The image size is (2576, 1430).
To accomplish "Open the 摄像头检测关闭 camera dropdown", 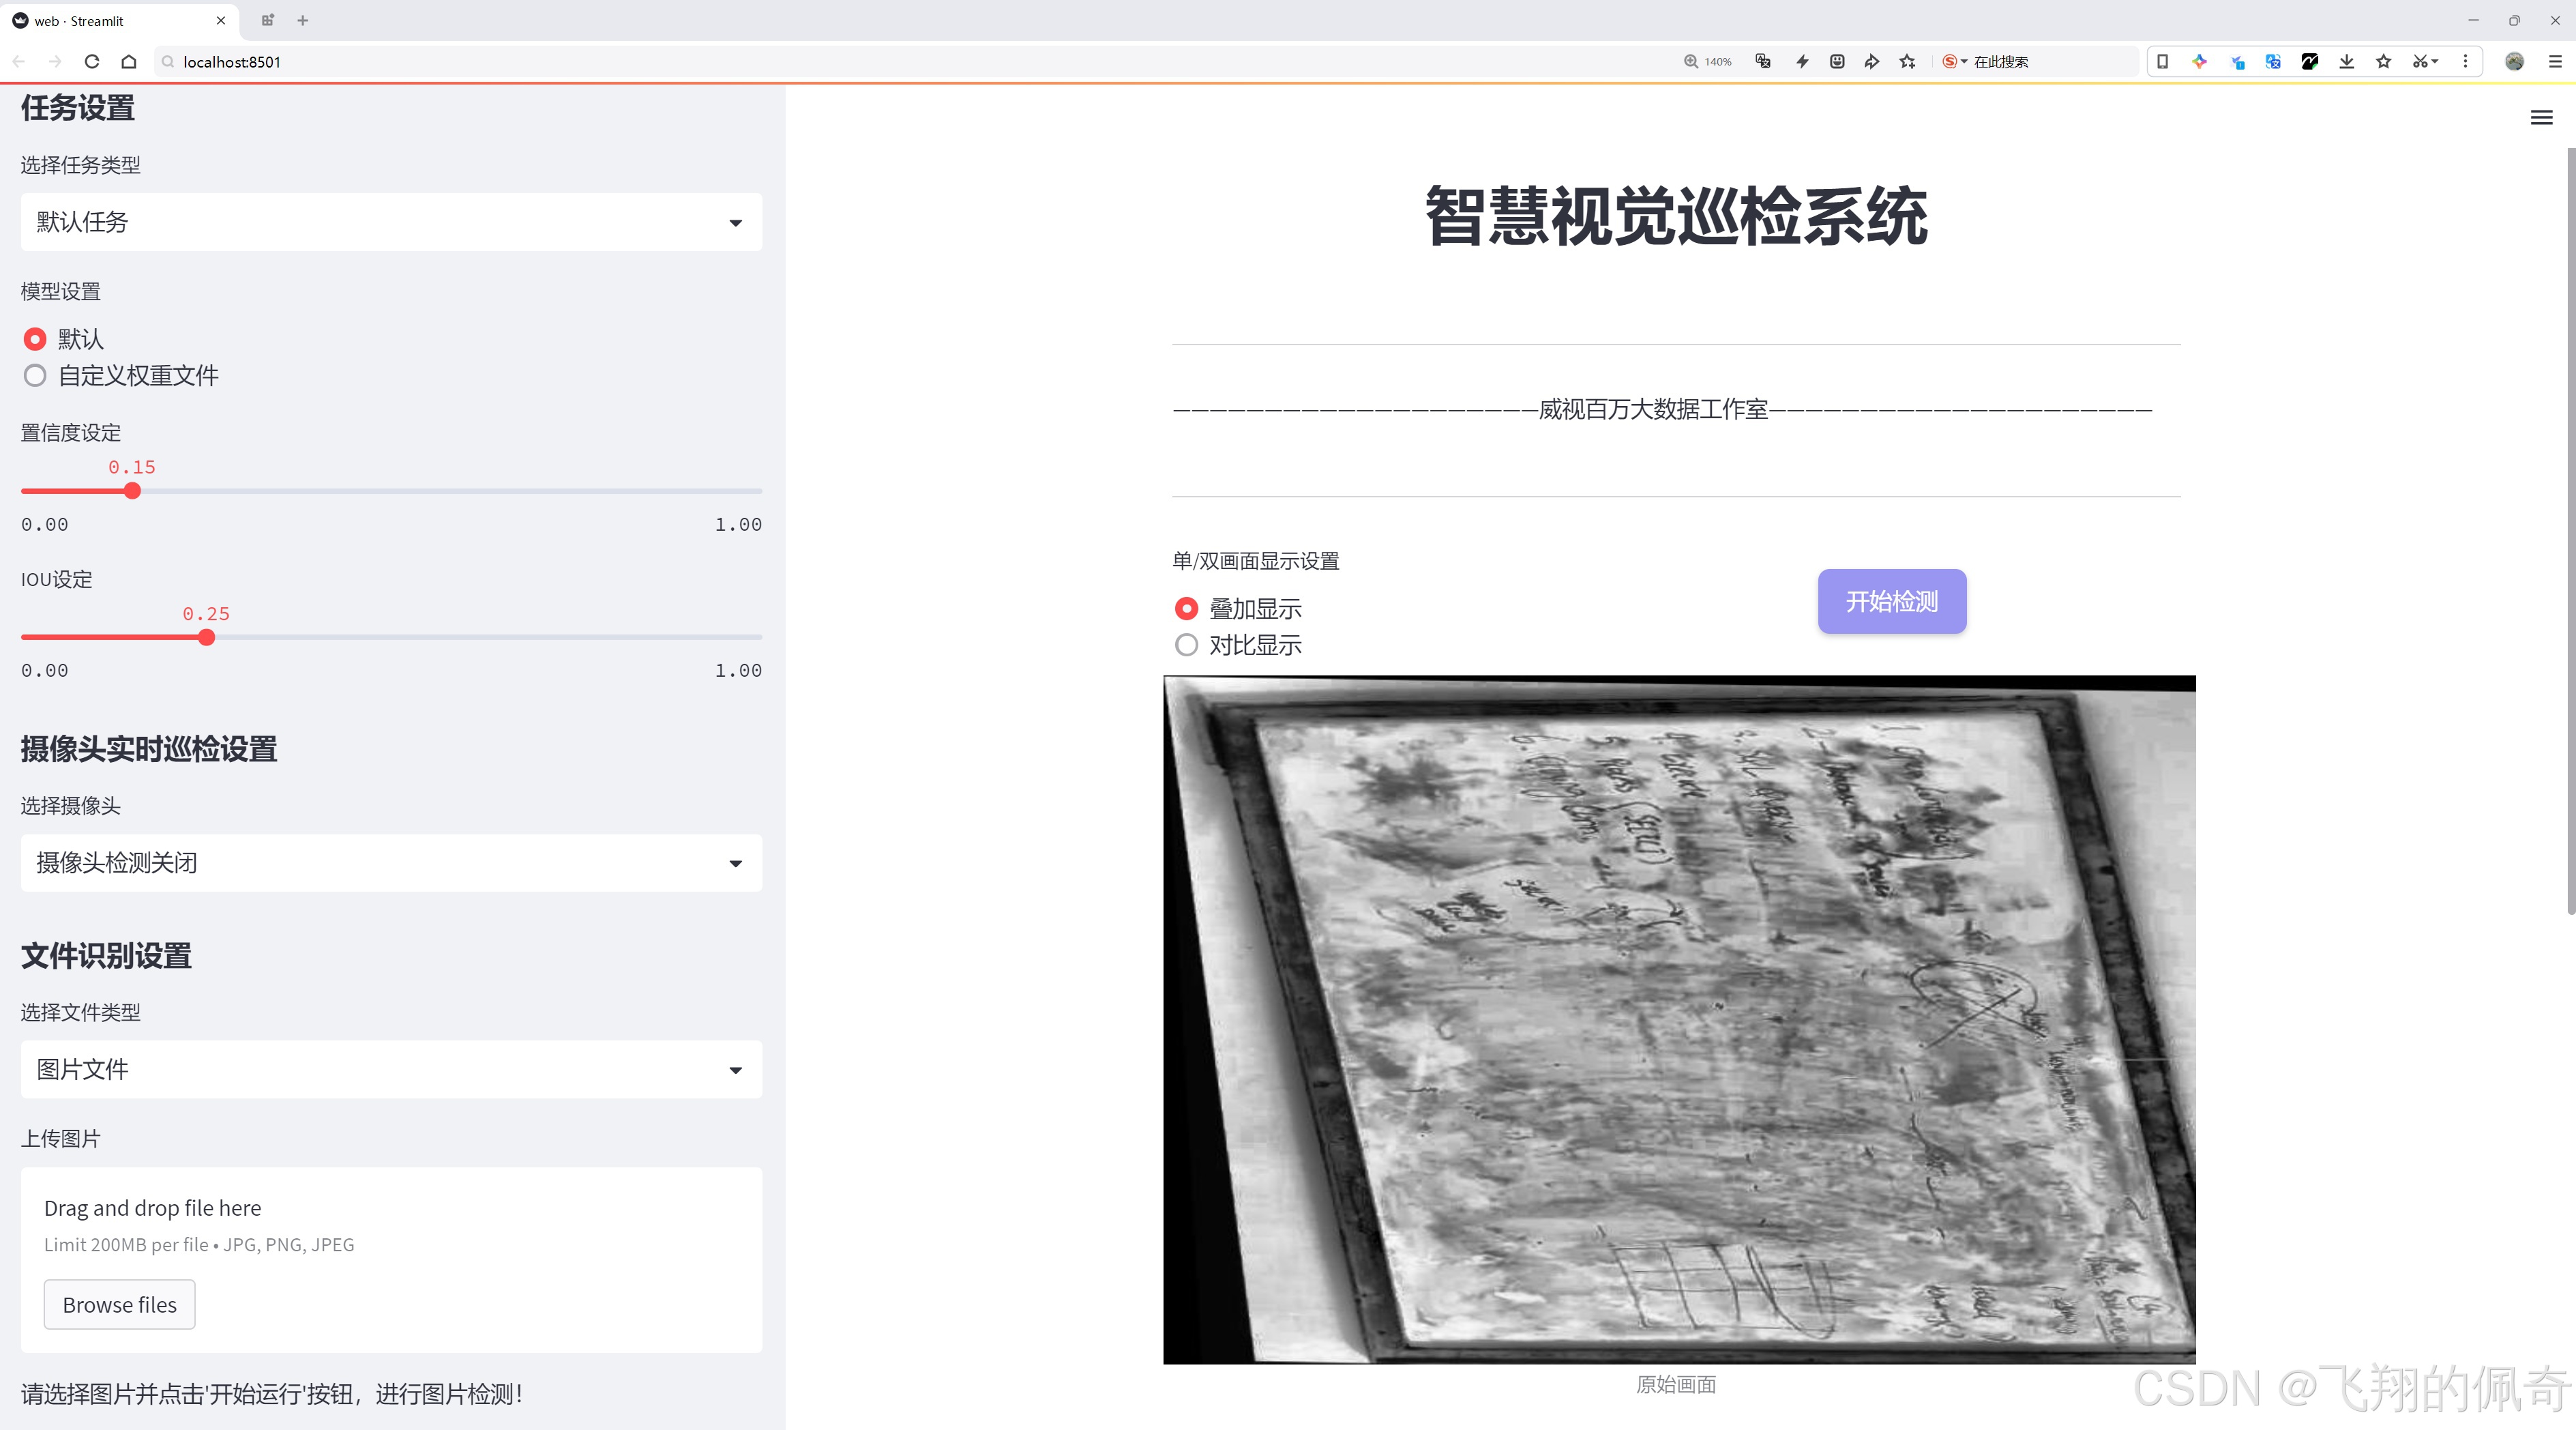I will click(391, 863).
